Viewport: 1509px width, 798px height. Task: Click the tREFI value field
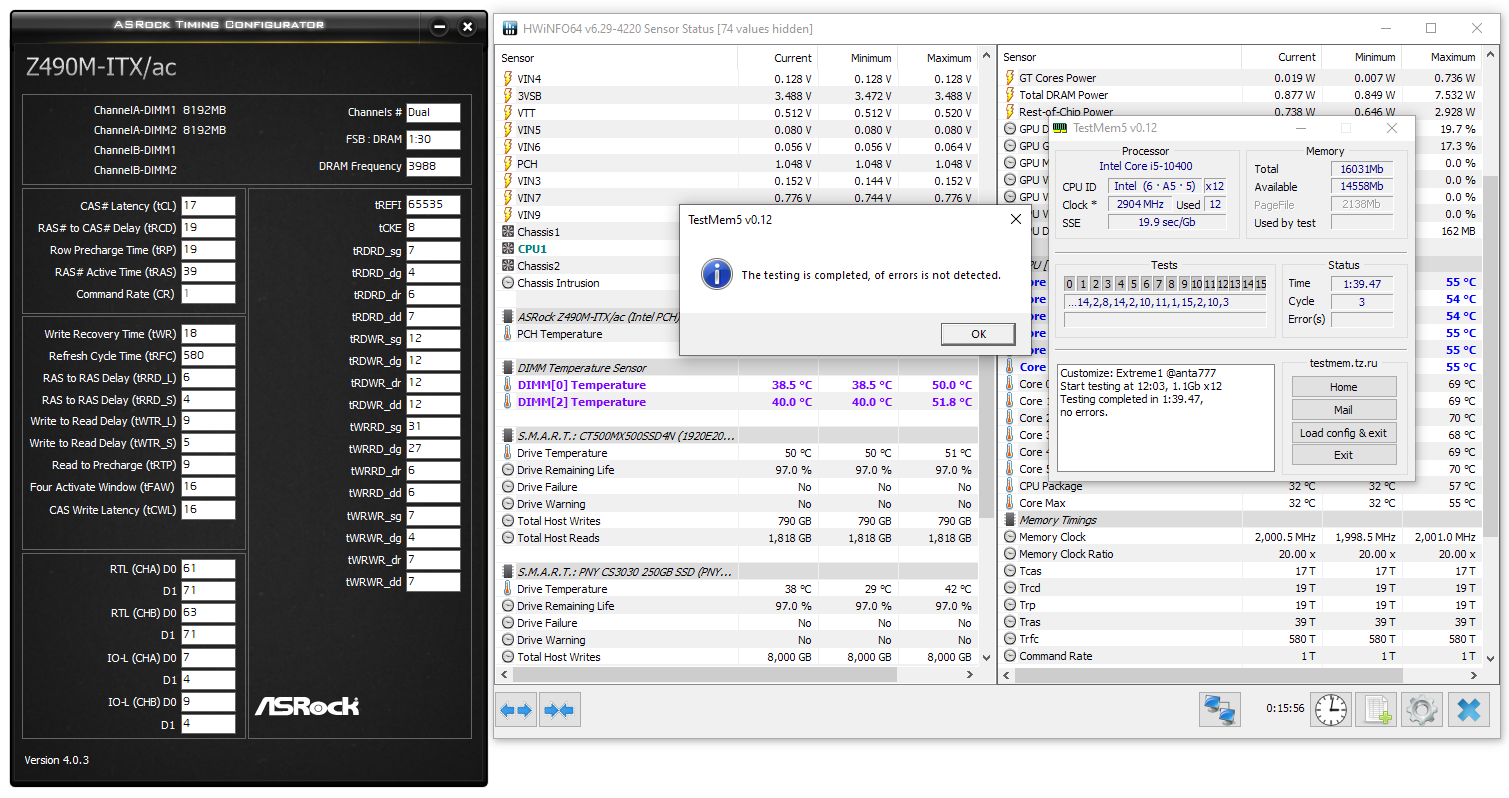point(433,205)
